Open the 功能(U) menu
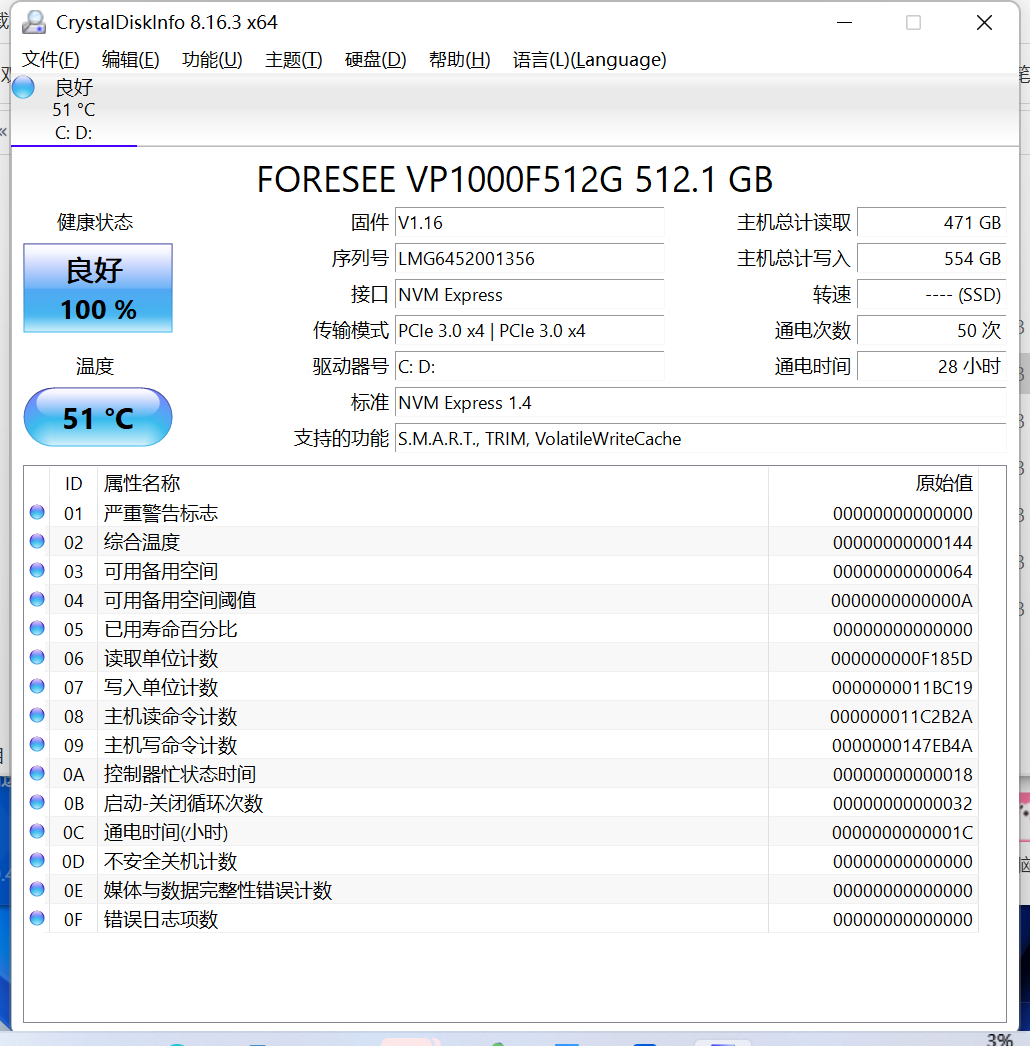 click(x=212, y=60)
